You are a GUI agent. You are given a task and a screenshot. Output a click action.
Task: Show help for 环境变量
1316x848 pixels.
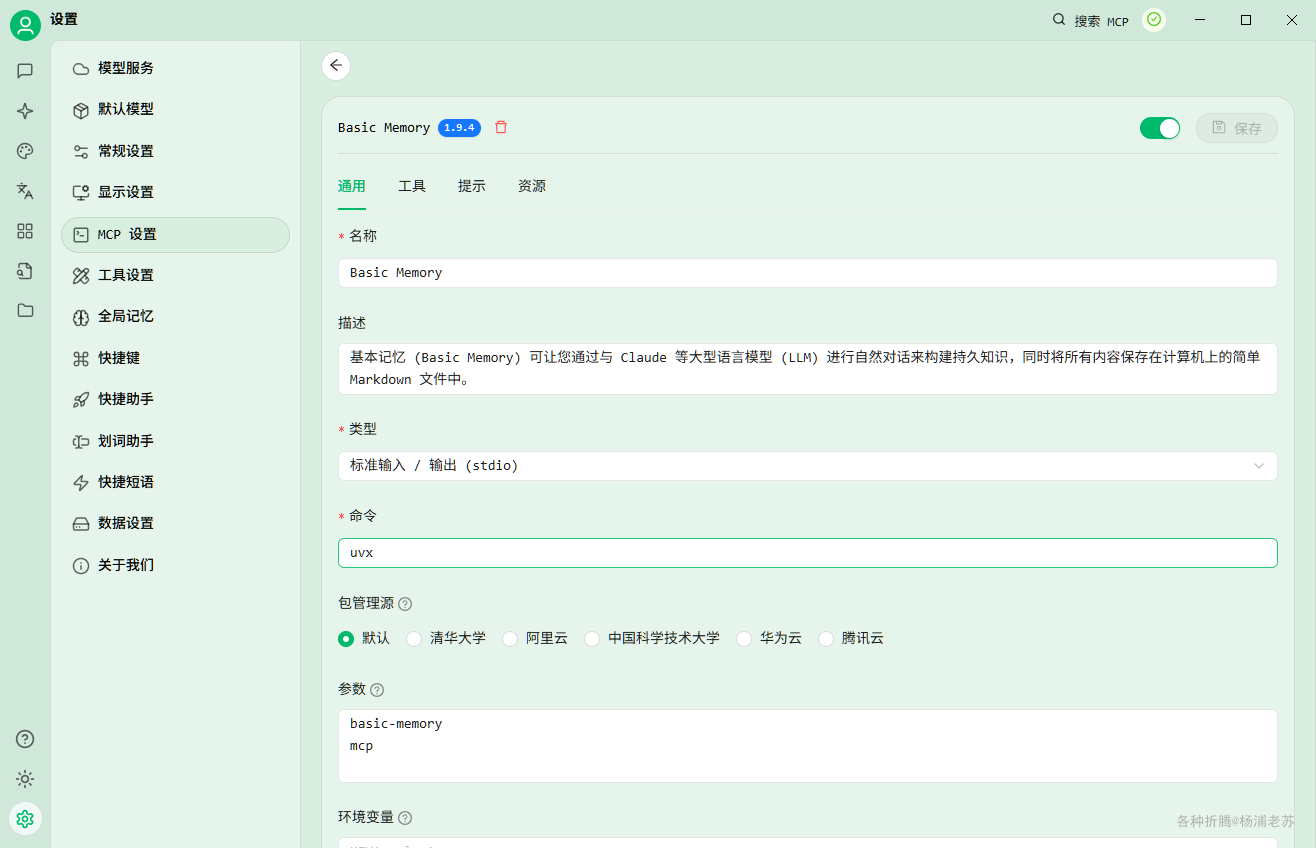click(x=405, y=818)
